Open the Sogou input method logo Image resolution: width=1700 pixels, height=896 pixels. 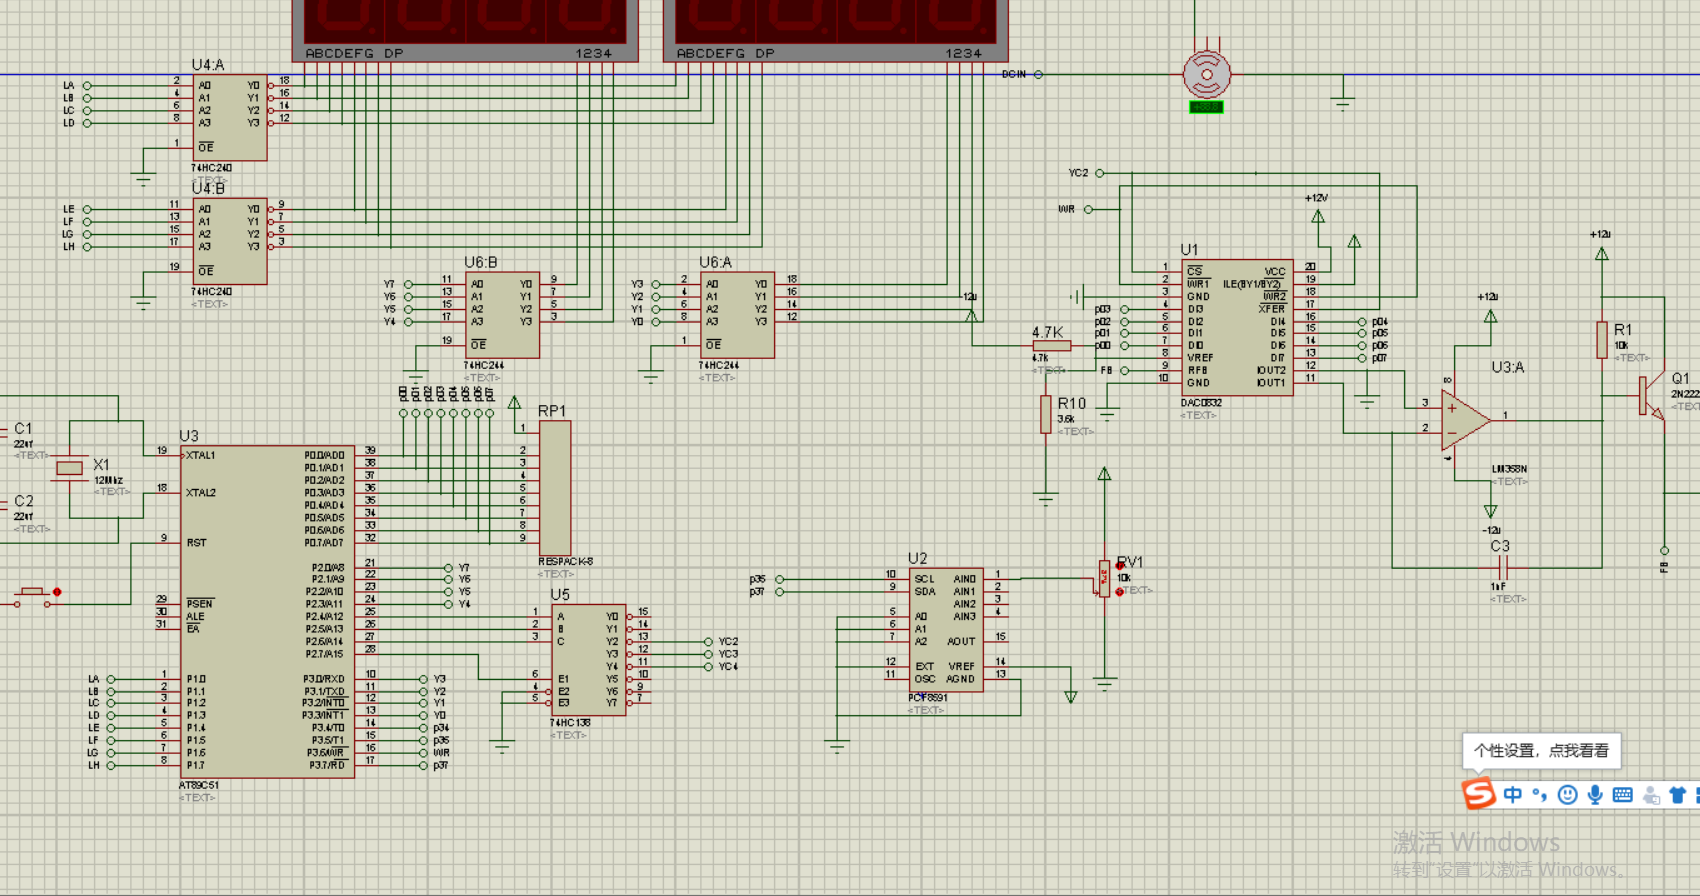pyautogui.click(x=1479, y=794)
